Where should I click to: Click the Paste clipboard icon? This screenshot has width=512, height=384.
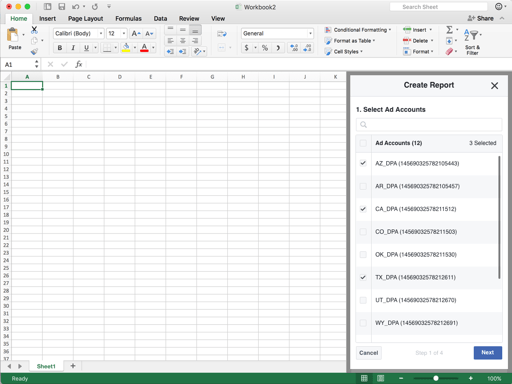point(13,35)
